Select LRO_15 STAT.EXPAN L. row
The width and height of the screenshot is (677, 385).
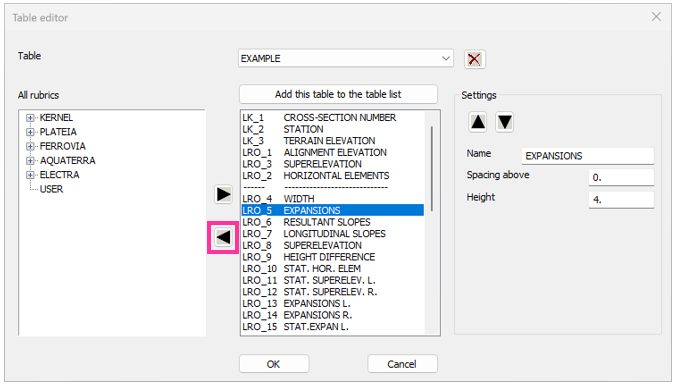click(332, 327)
